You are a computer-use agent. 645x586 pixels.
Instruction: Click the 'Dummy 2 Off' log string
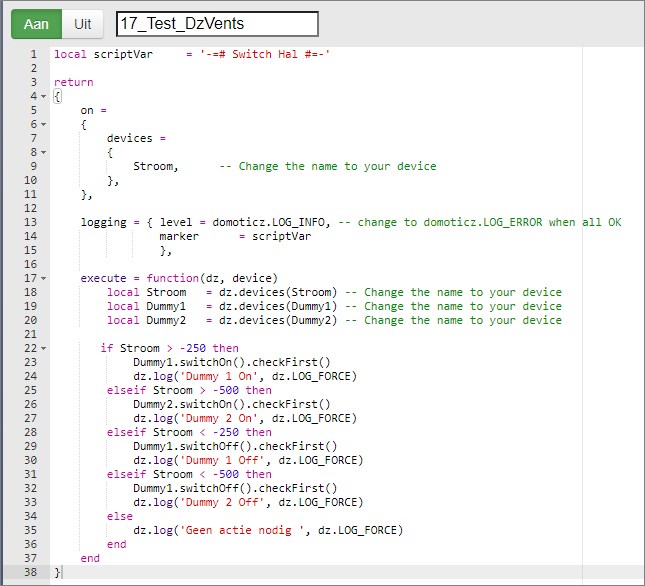pos(222,502)
